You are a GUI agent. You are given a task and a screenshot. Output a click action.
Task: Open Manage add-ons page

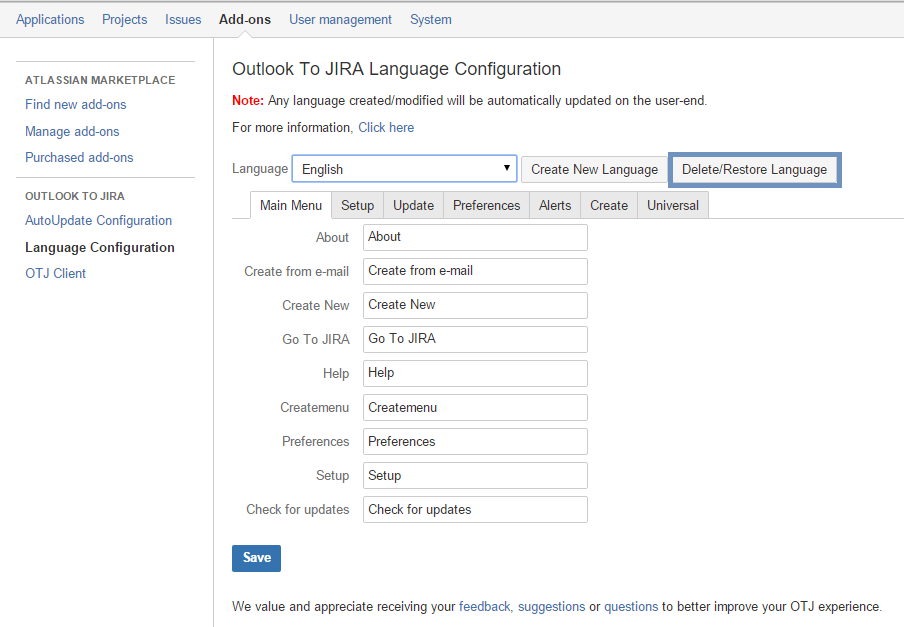[x=72, y=131]
